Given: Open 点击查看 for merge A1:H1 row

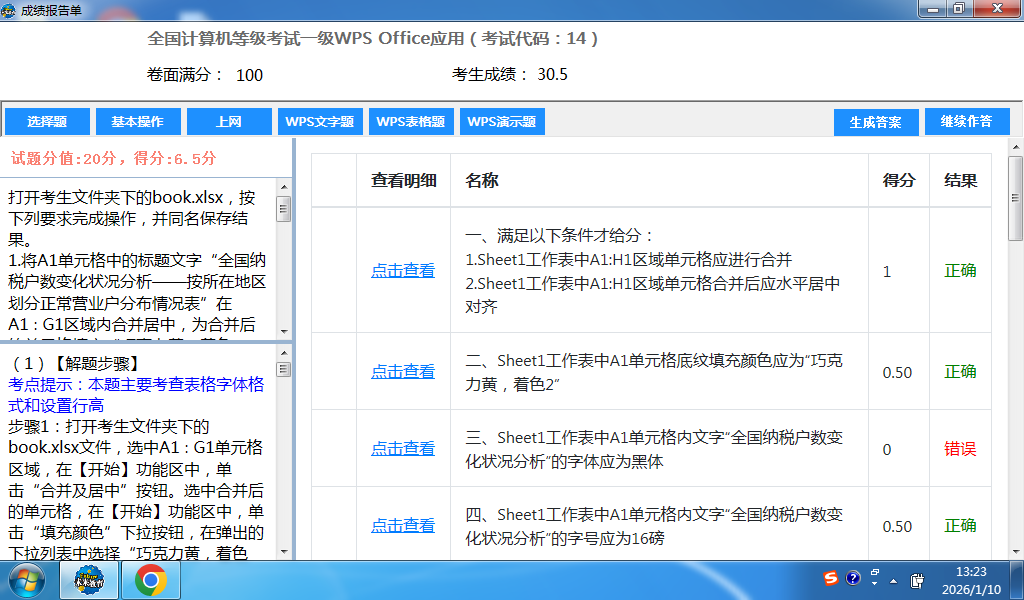Looking at the screenshot, I should [x=403, y=271].
